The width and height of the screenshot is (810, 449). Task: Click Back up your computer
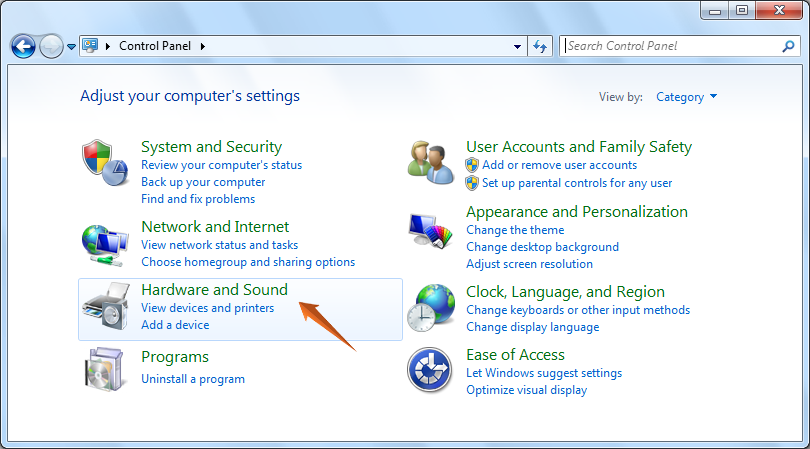pyautogui.click(x=203, y=182)
